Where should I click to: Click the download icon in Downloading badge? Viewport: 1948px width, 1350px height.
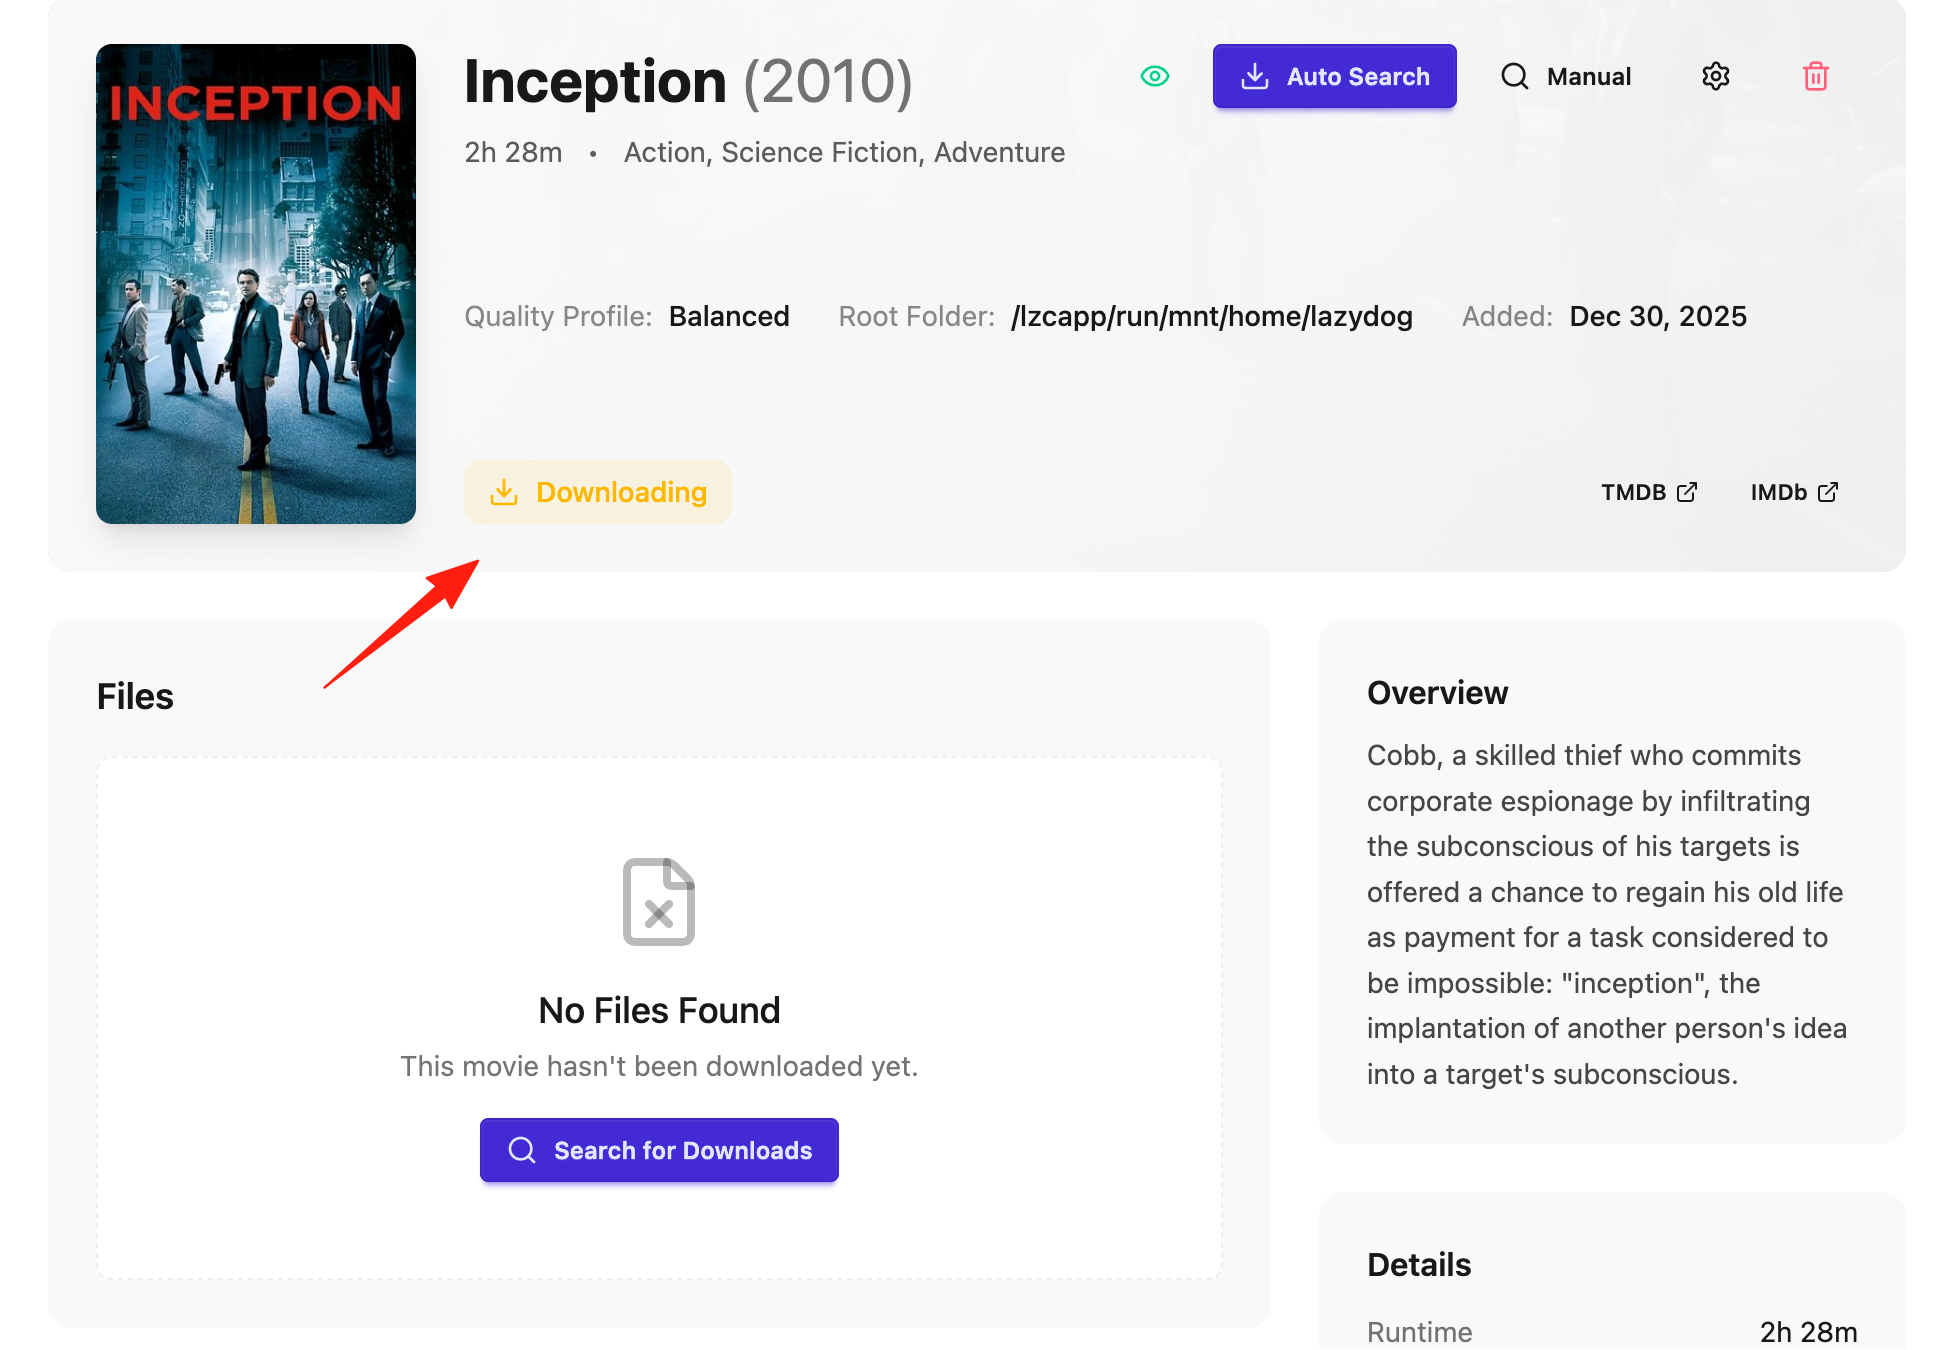tap(504, 492)
